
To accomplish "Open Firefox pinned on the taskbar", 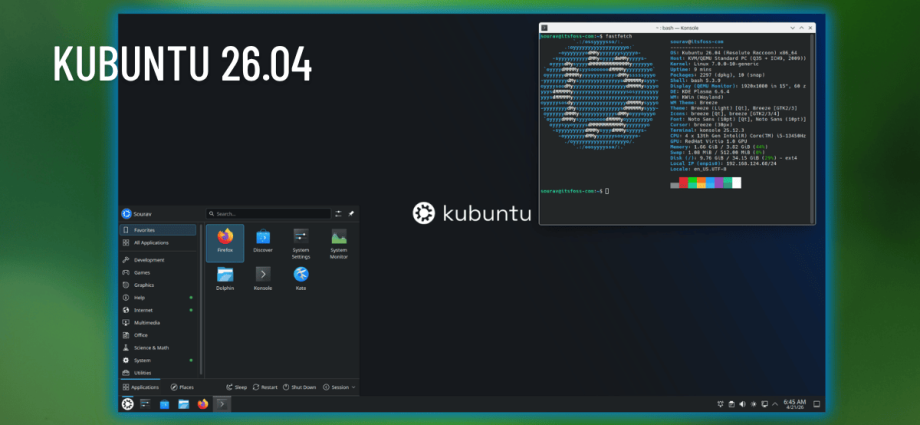I will coord(203,404).
